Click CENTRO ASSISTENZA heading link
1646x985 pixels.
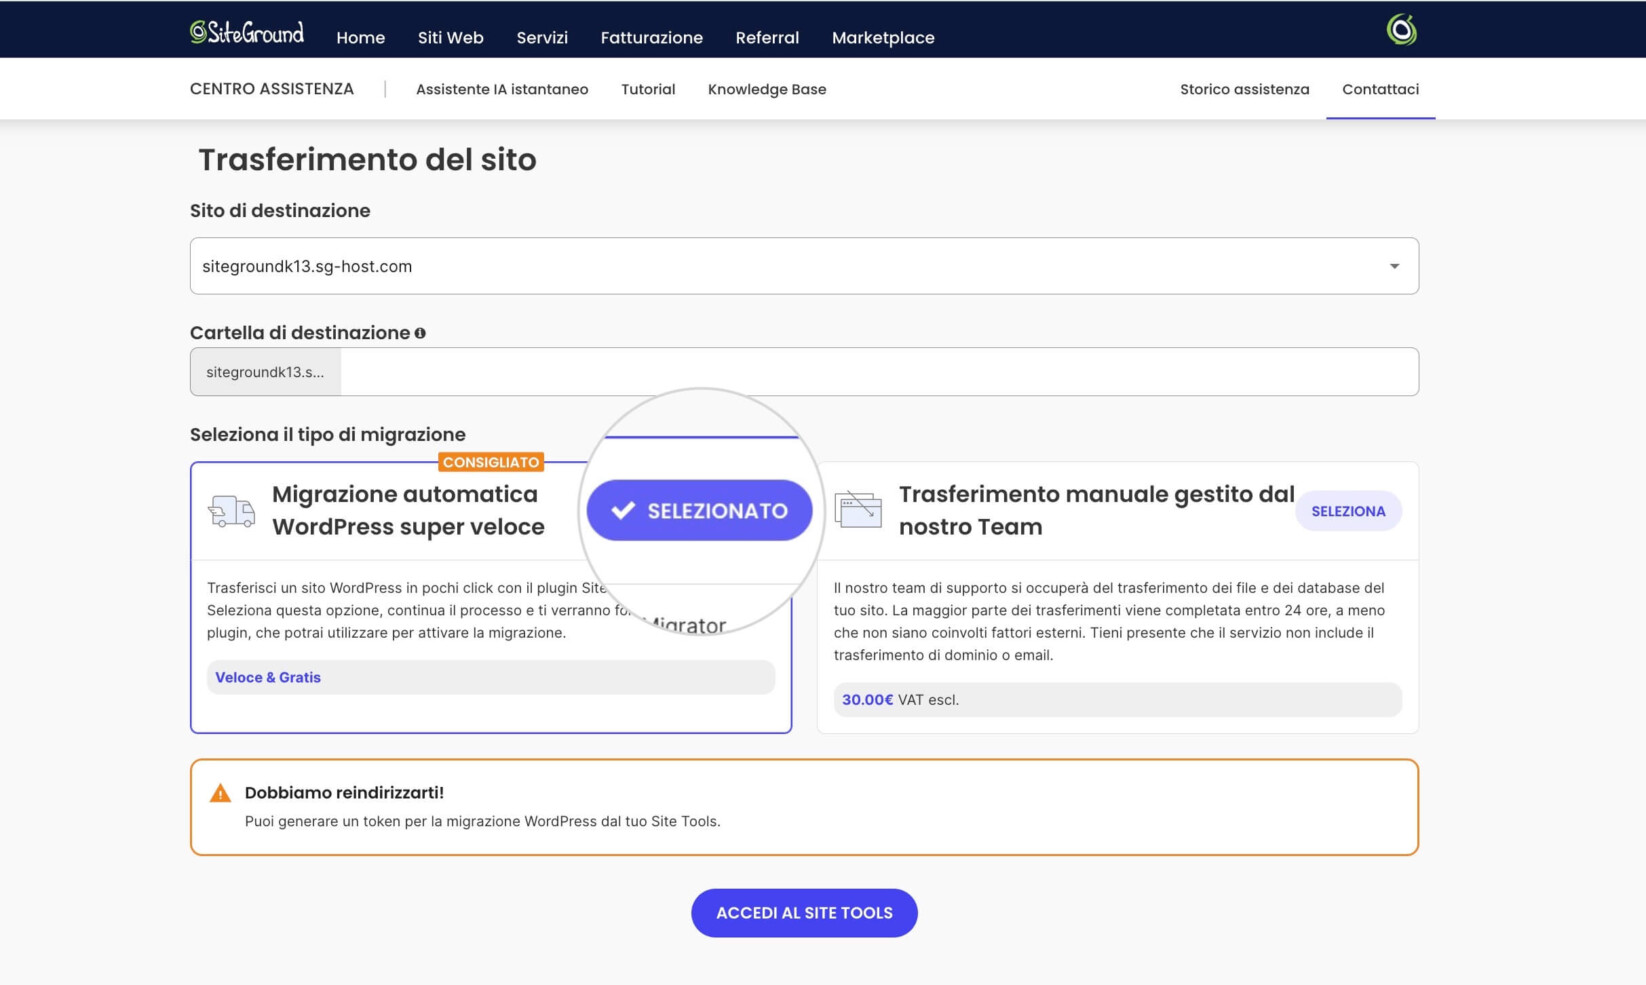pos(272,89)
